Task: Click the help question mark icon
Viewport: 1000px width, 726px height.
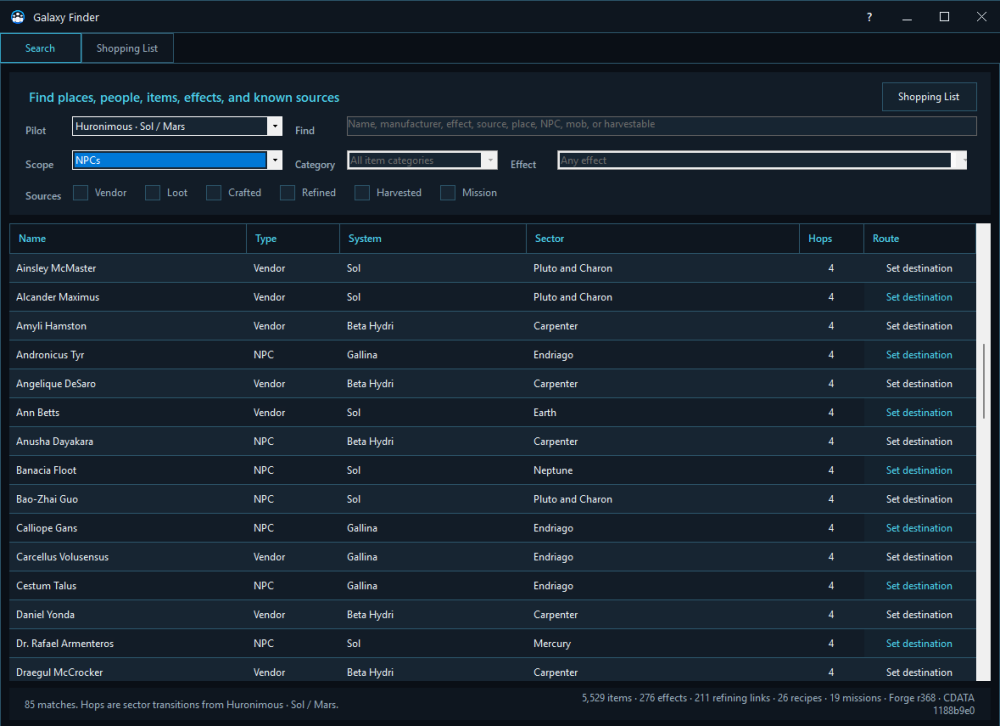Action: [x=869, y=17]
